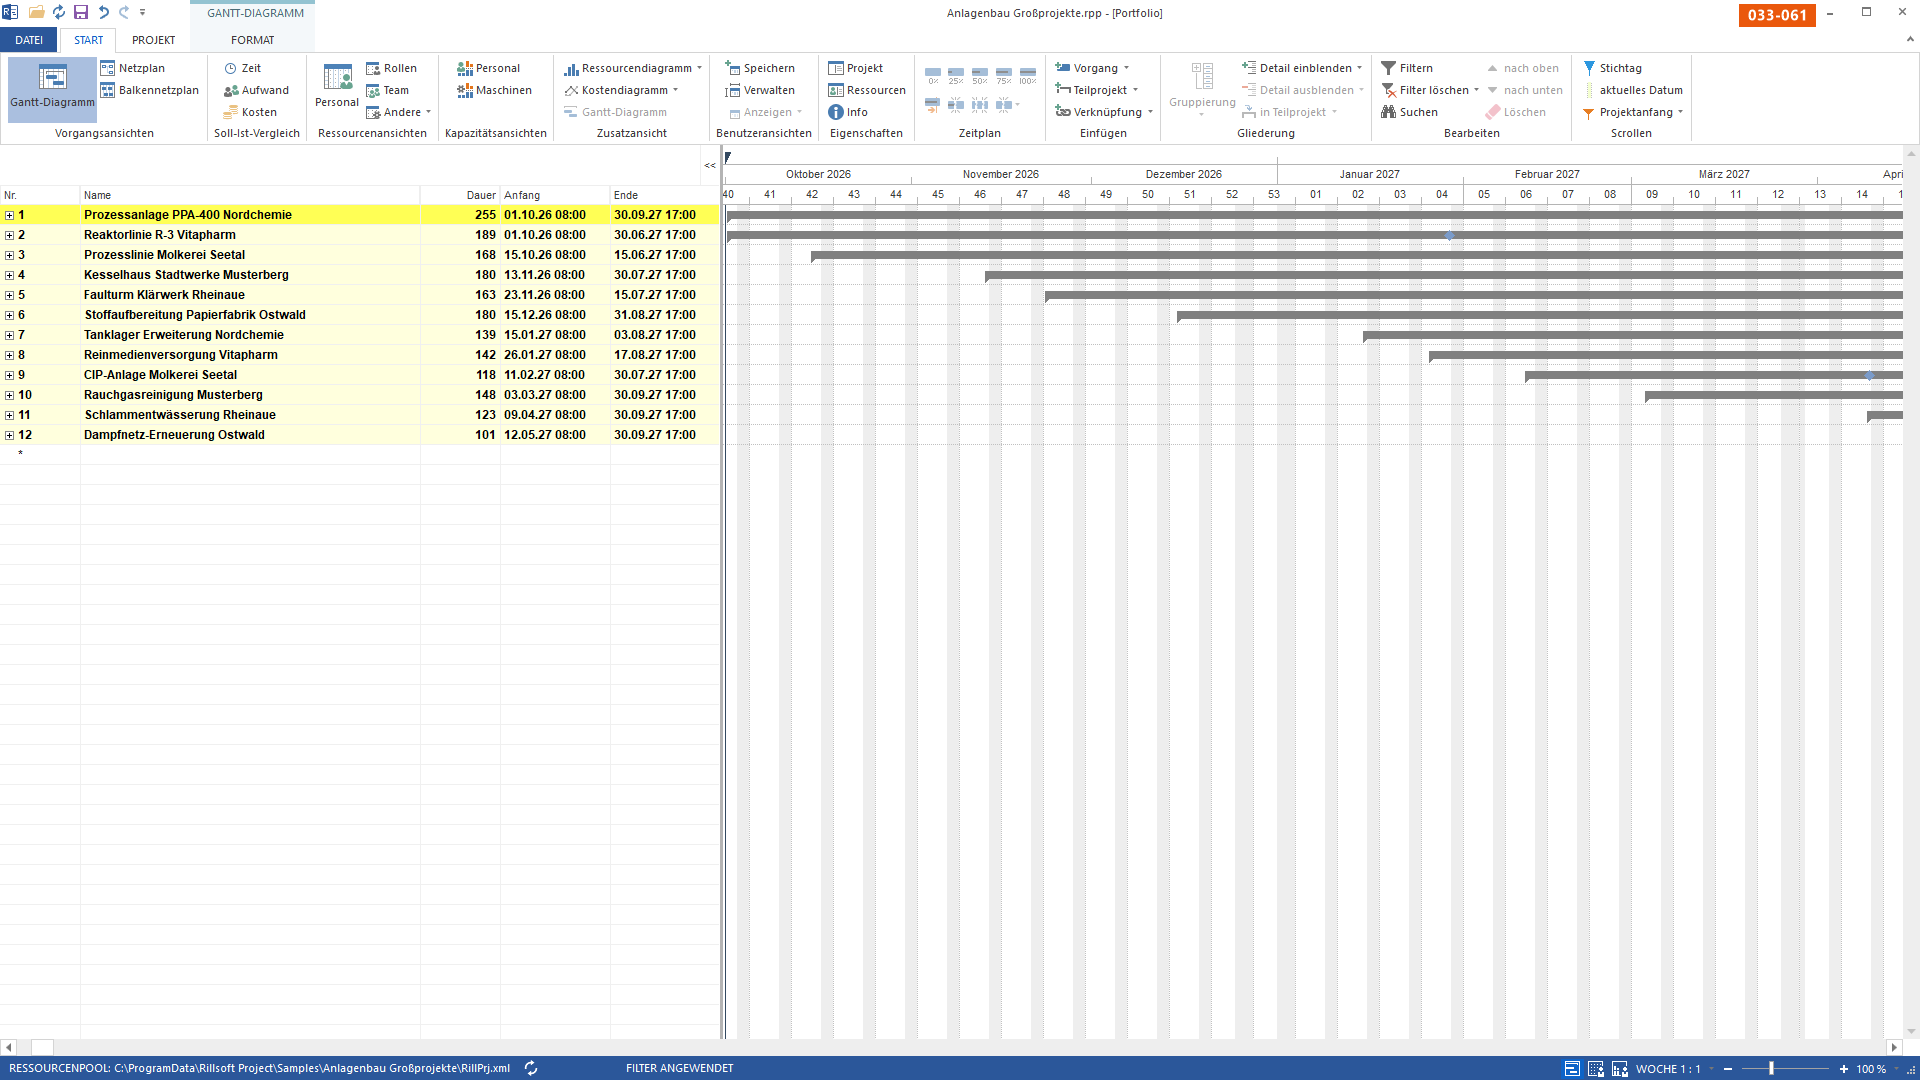This screenshot has width=1920, height=1080.
Task: Click the refresh icon in status bar
Action: point(531,1068)
